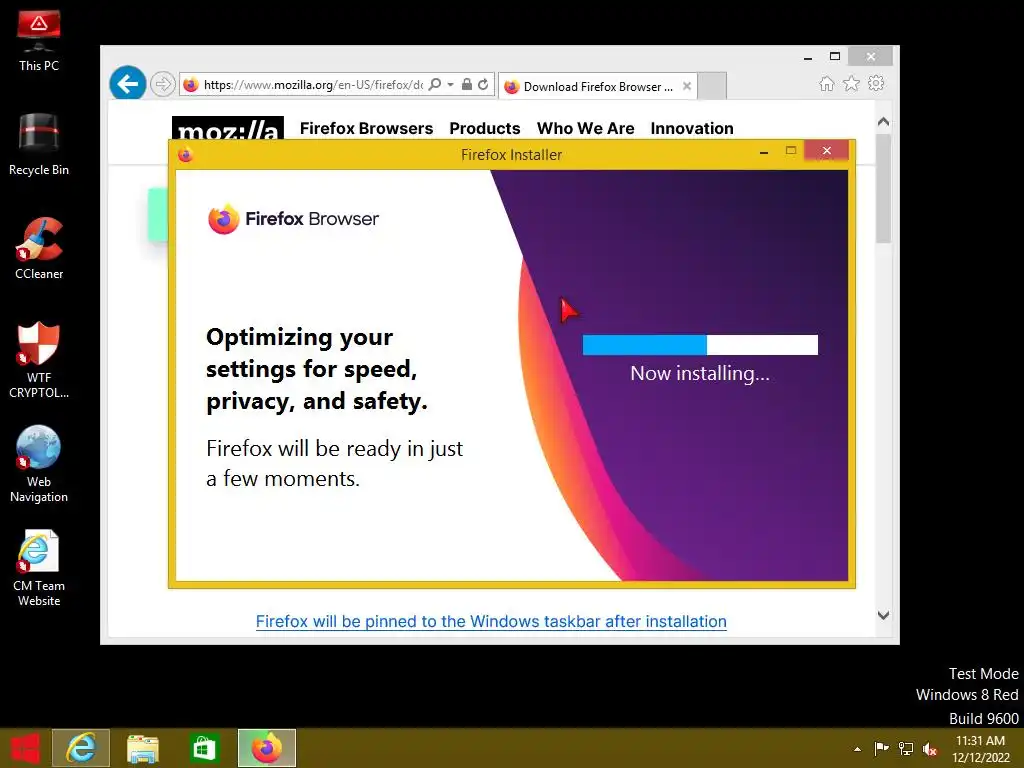Image resolution: width=1024 pixels, height=768 pixels.
Task: Click the network tray icon
Action: (906, 748)
